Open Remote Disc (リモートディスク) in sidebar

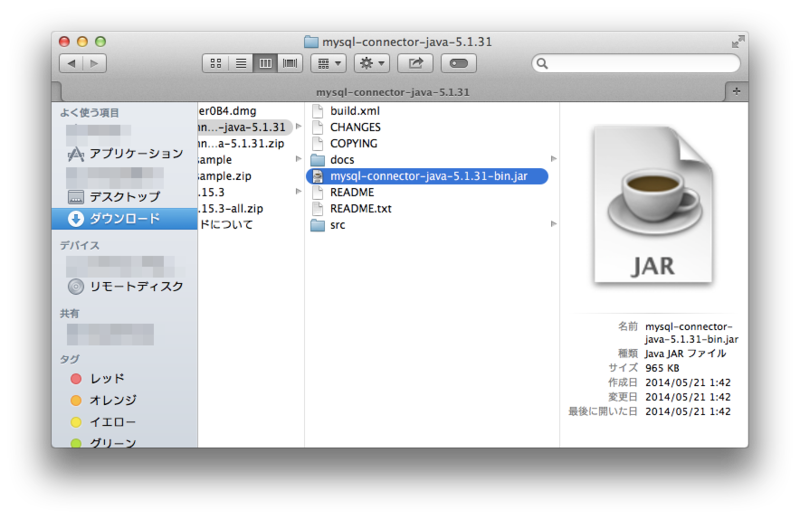126,286
